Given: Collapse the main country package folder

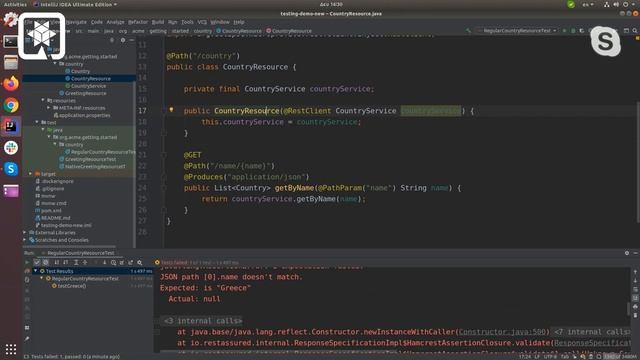Looking at the screenshot, I should click(x=55, y=64).
